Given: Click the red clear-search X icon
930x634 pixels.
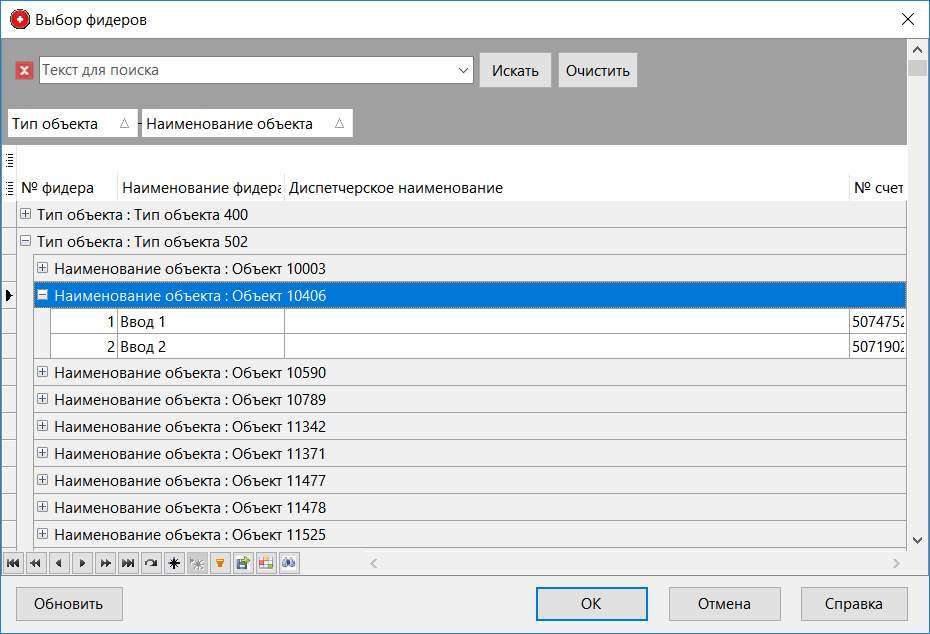Looking at the screenshot, I should pyautogui.click(x=23, y=69).
